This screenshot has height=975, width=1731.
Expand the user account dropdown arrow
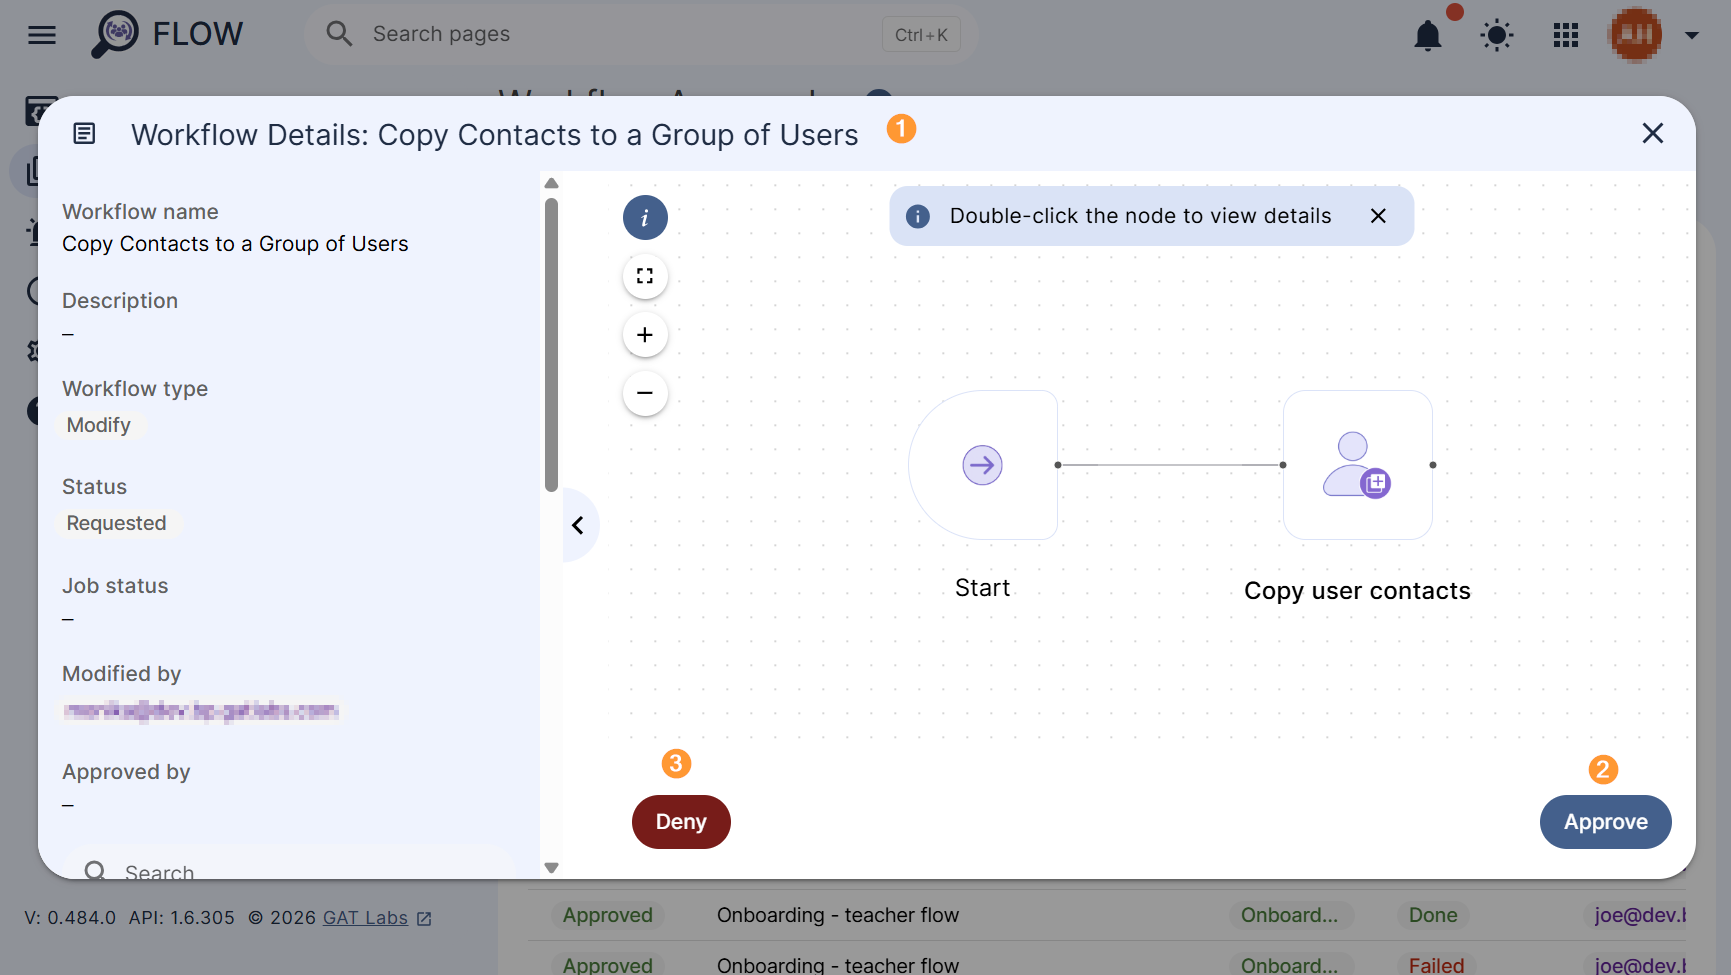pos(1692,36)
